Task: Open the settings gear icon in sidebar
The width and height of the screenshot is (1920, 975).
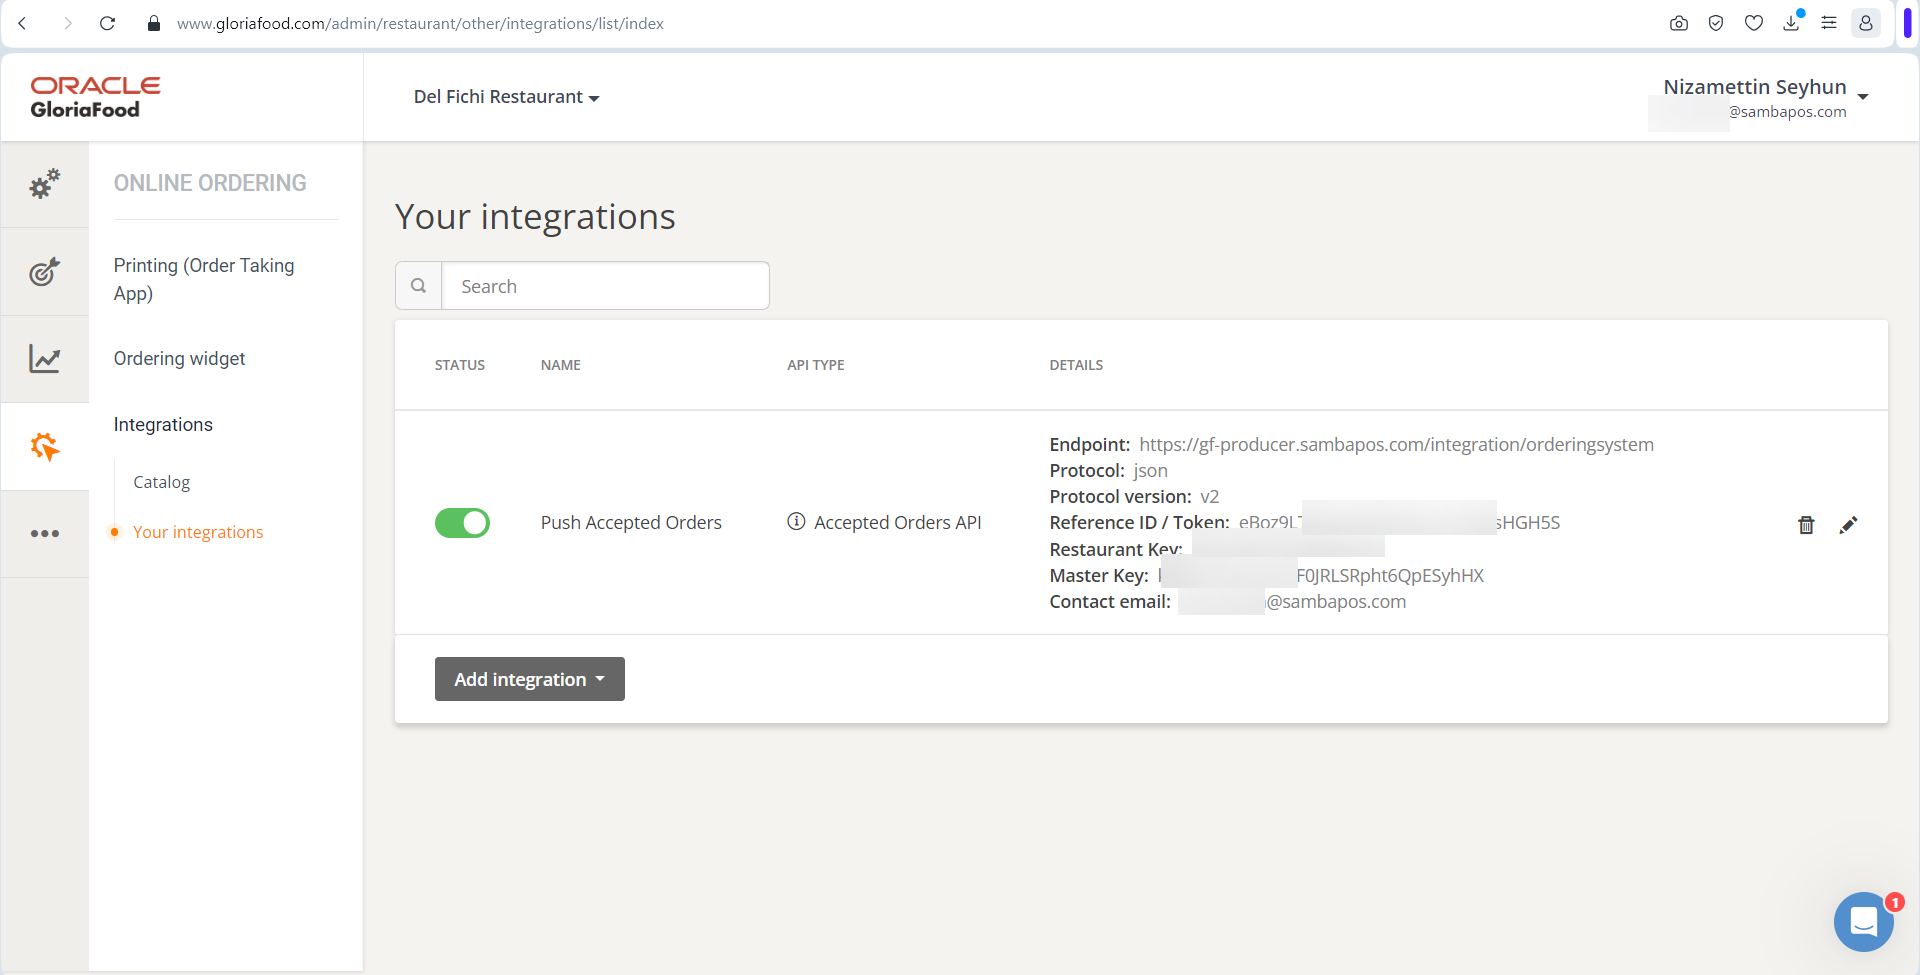Action: point(44,185)
